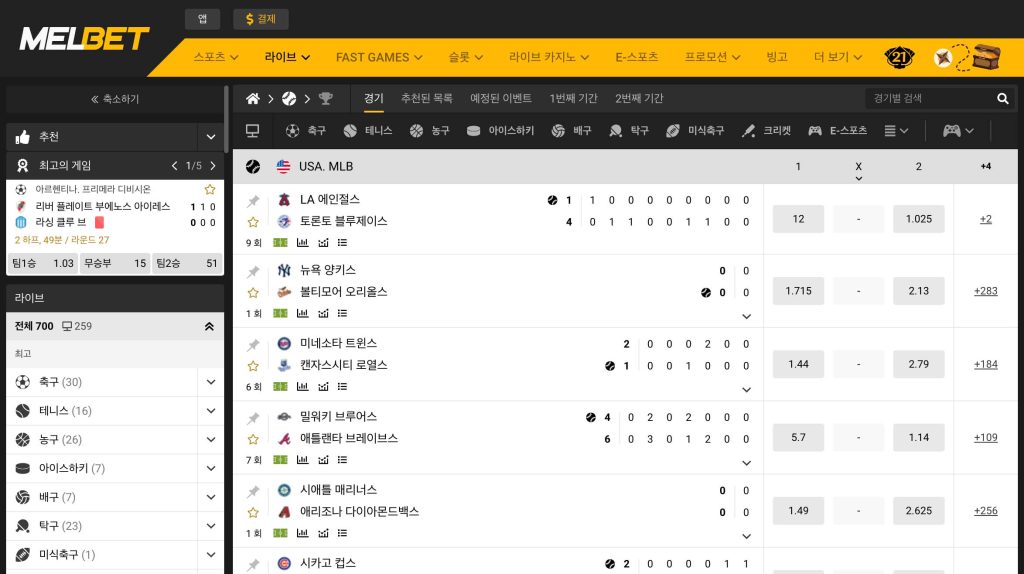Open the 21 blackjack badge icon
Screen dimensions: 1024x574
(899, 57)
